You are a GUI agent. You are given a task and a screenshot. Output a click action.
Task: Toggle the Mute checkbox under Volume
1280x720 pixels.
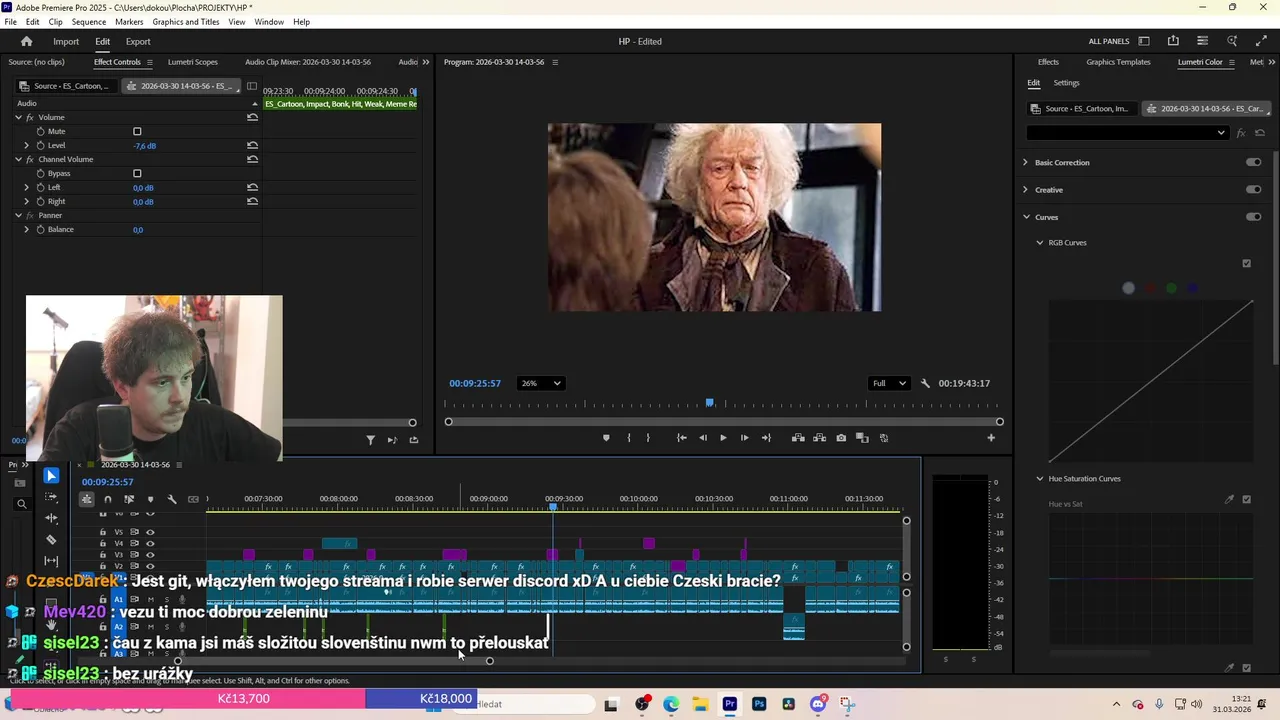pyautogui.click(x=137, y=131)
